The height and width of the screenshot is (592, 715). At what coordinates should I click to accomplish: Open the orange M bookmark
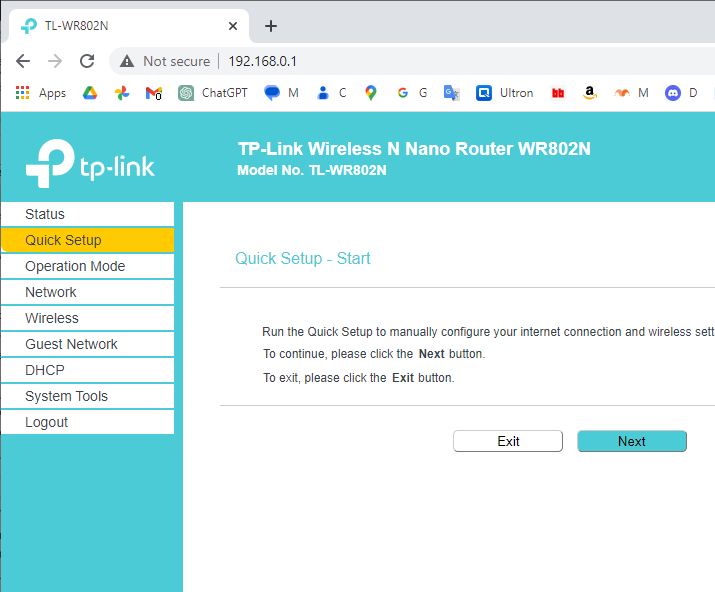pyautogui.click(x=631, y=93)
